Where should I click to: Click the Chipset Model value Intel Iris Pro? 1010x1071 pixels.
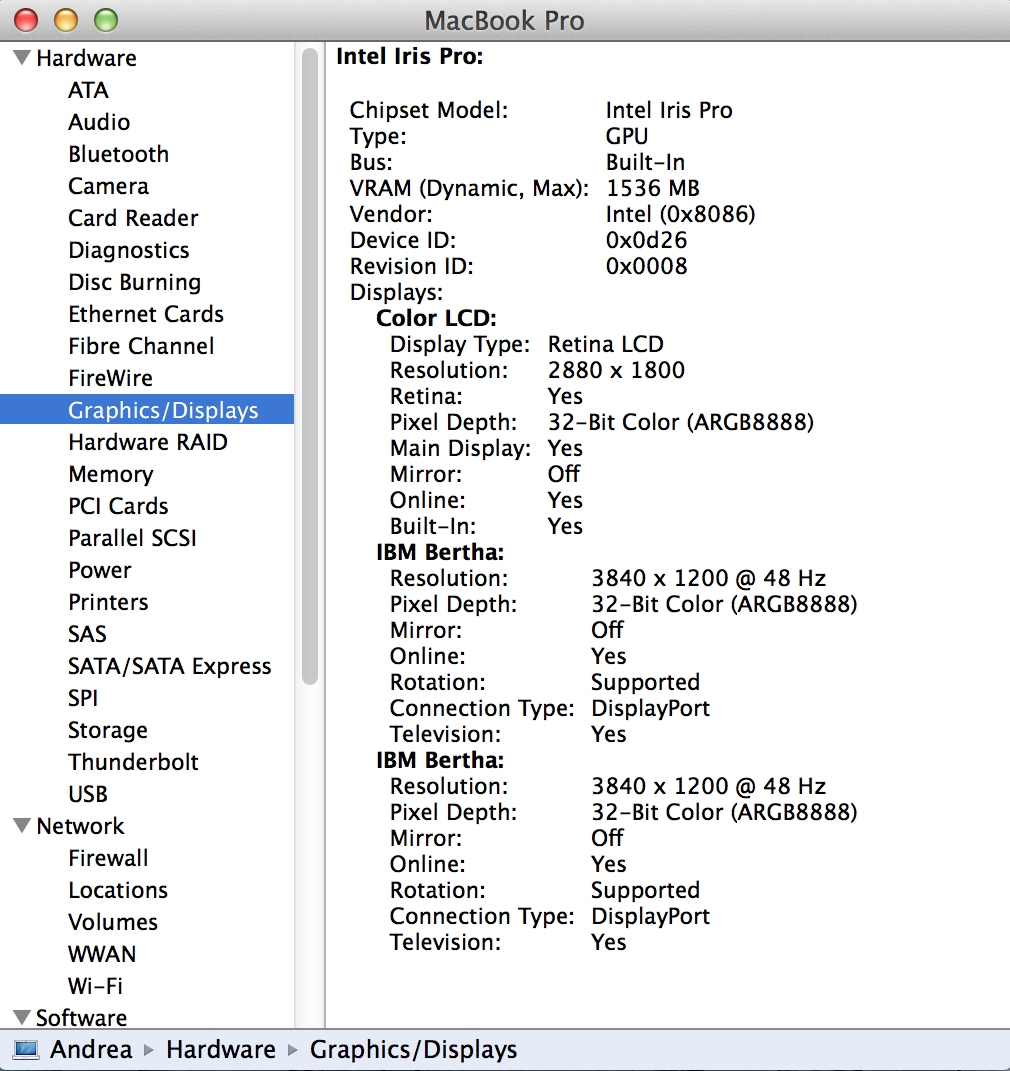[669, 110]
